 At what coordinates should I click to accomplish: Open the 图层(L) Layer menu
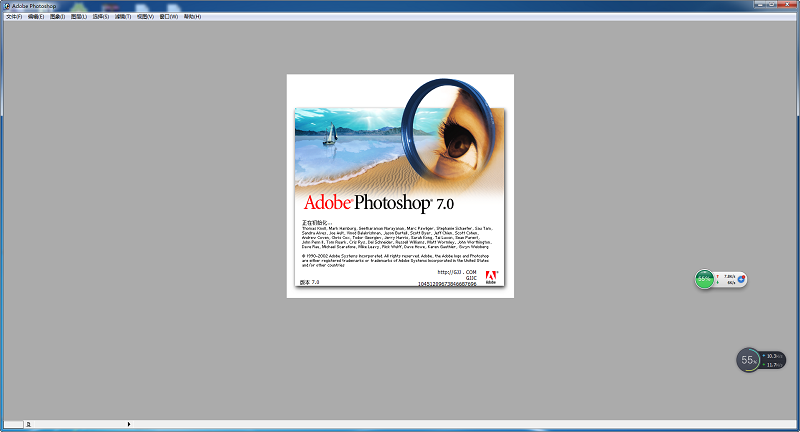[79, 17]
